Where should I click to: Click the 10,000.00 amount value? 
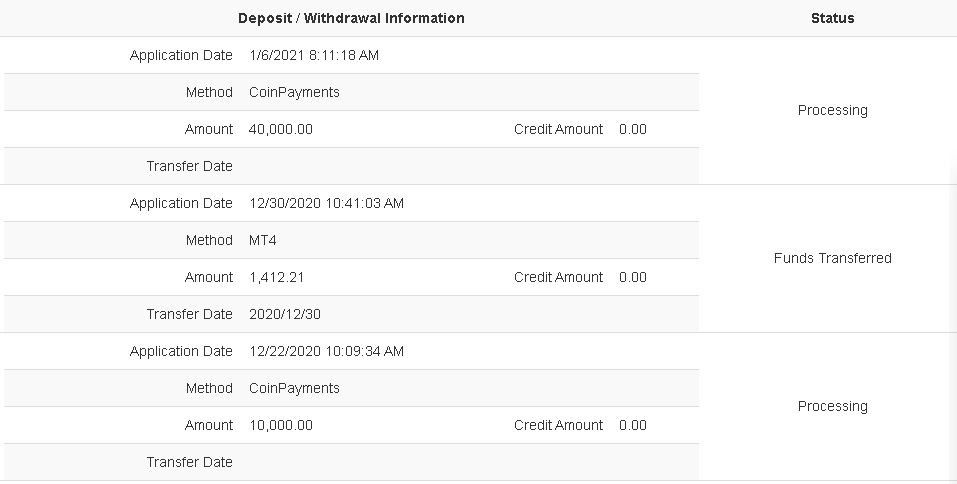(x=281, y=425)
